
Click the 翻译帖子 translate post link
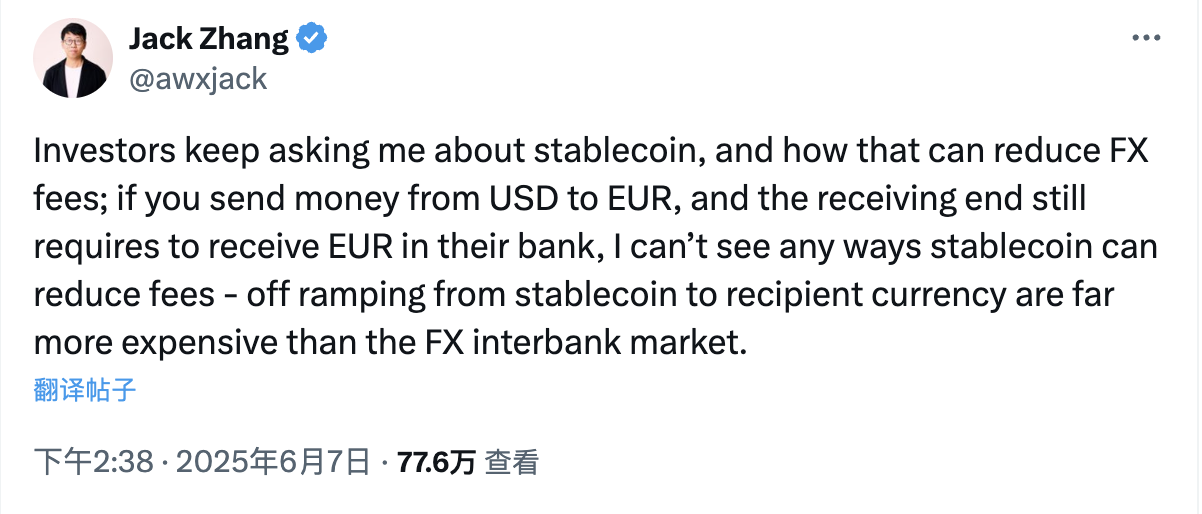(x=85, y=390)
